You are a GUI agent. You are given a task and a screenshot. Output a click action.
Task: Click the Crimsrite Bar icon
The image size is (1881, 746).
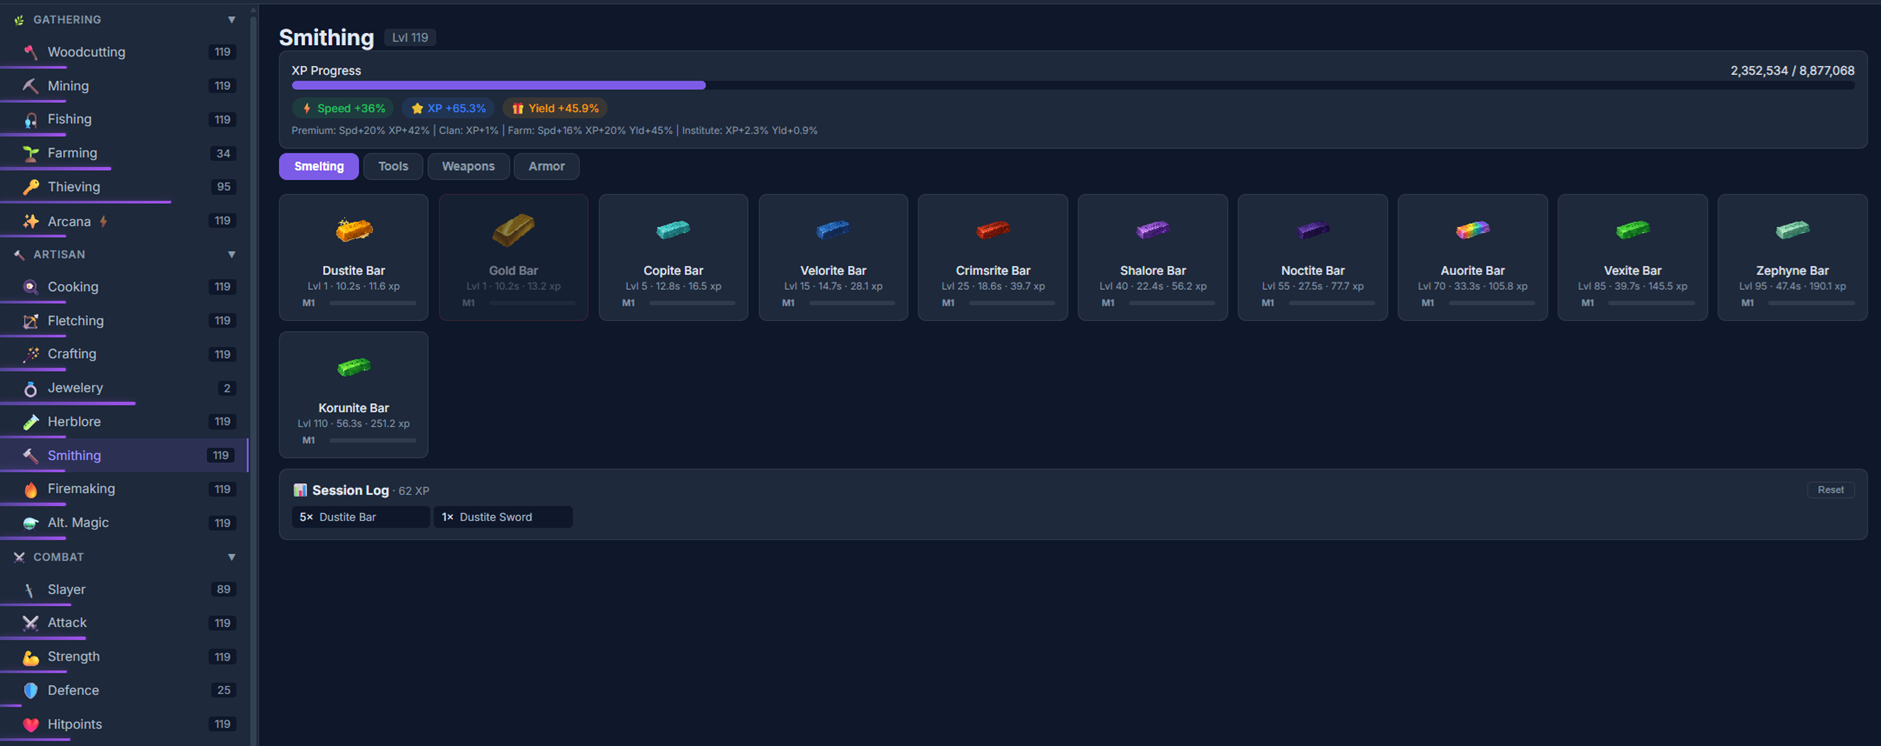pyautogui.click(x=993, y=230)
